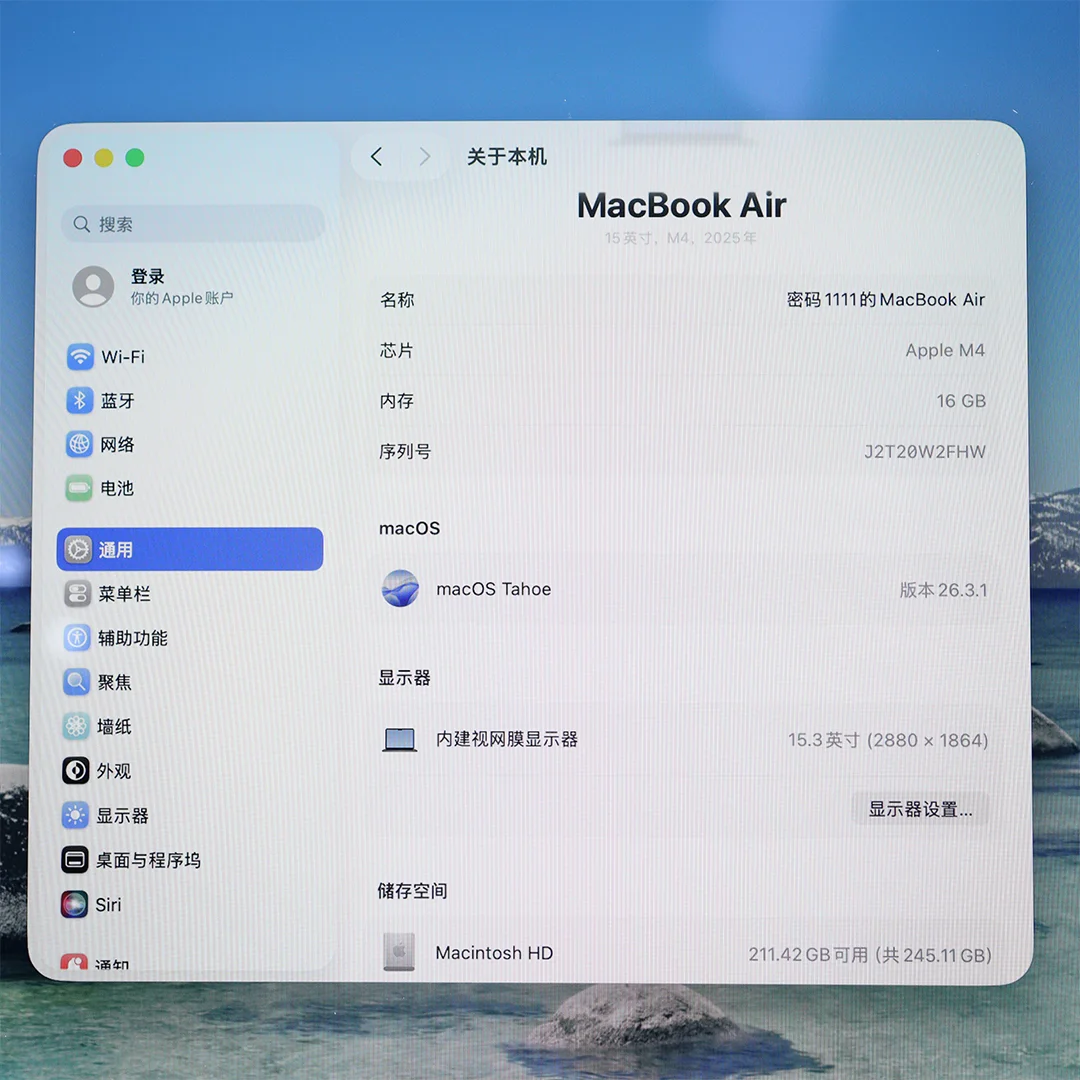1080x1080 pixels.
Task: Open Wallpaper (墙纸) flower icon
Action: [x=77, y=727]
